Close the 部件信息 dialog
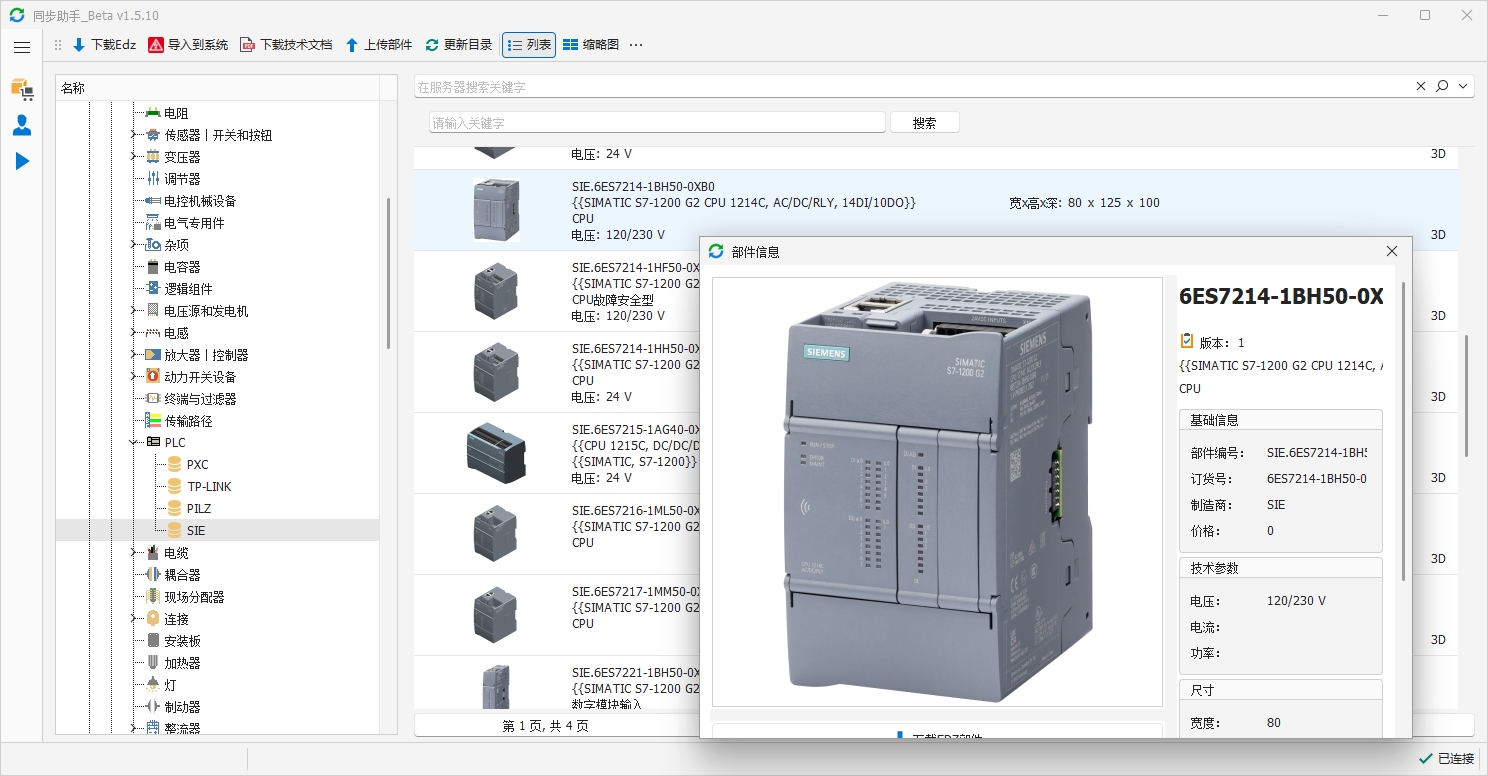 click(x=1391, y=252)
